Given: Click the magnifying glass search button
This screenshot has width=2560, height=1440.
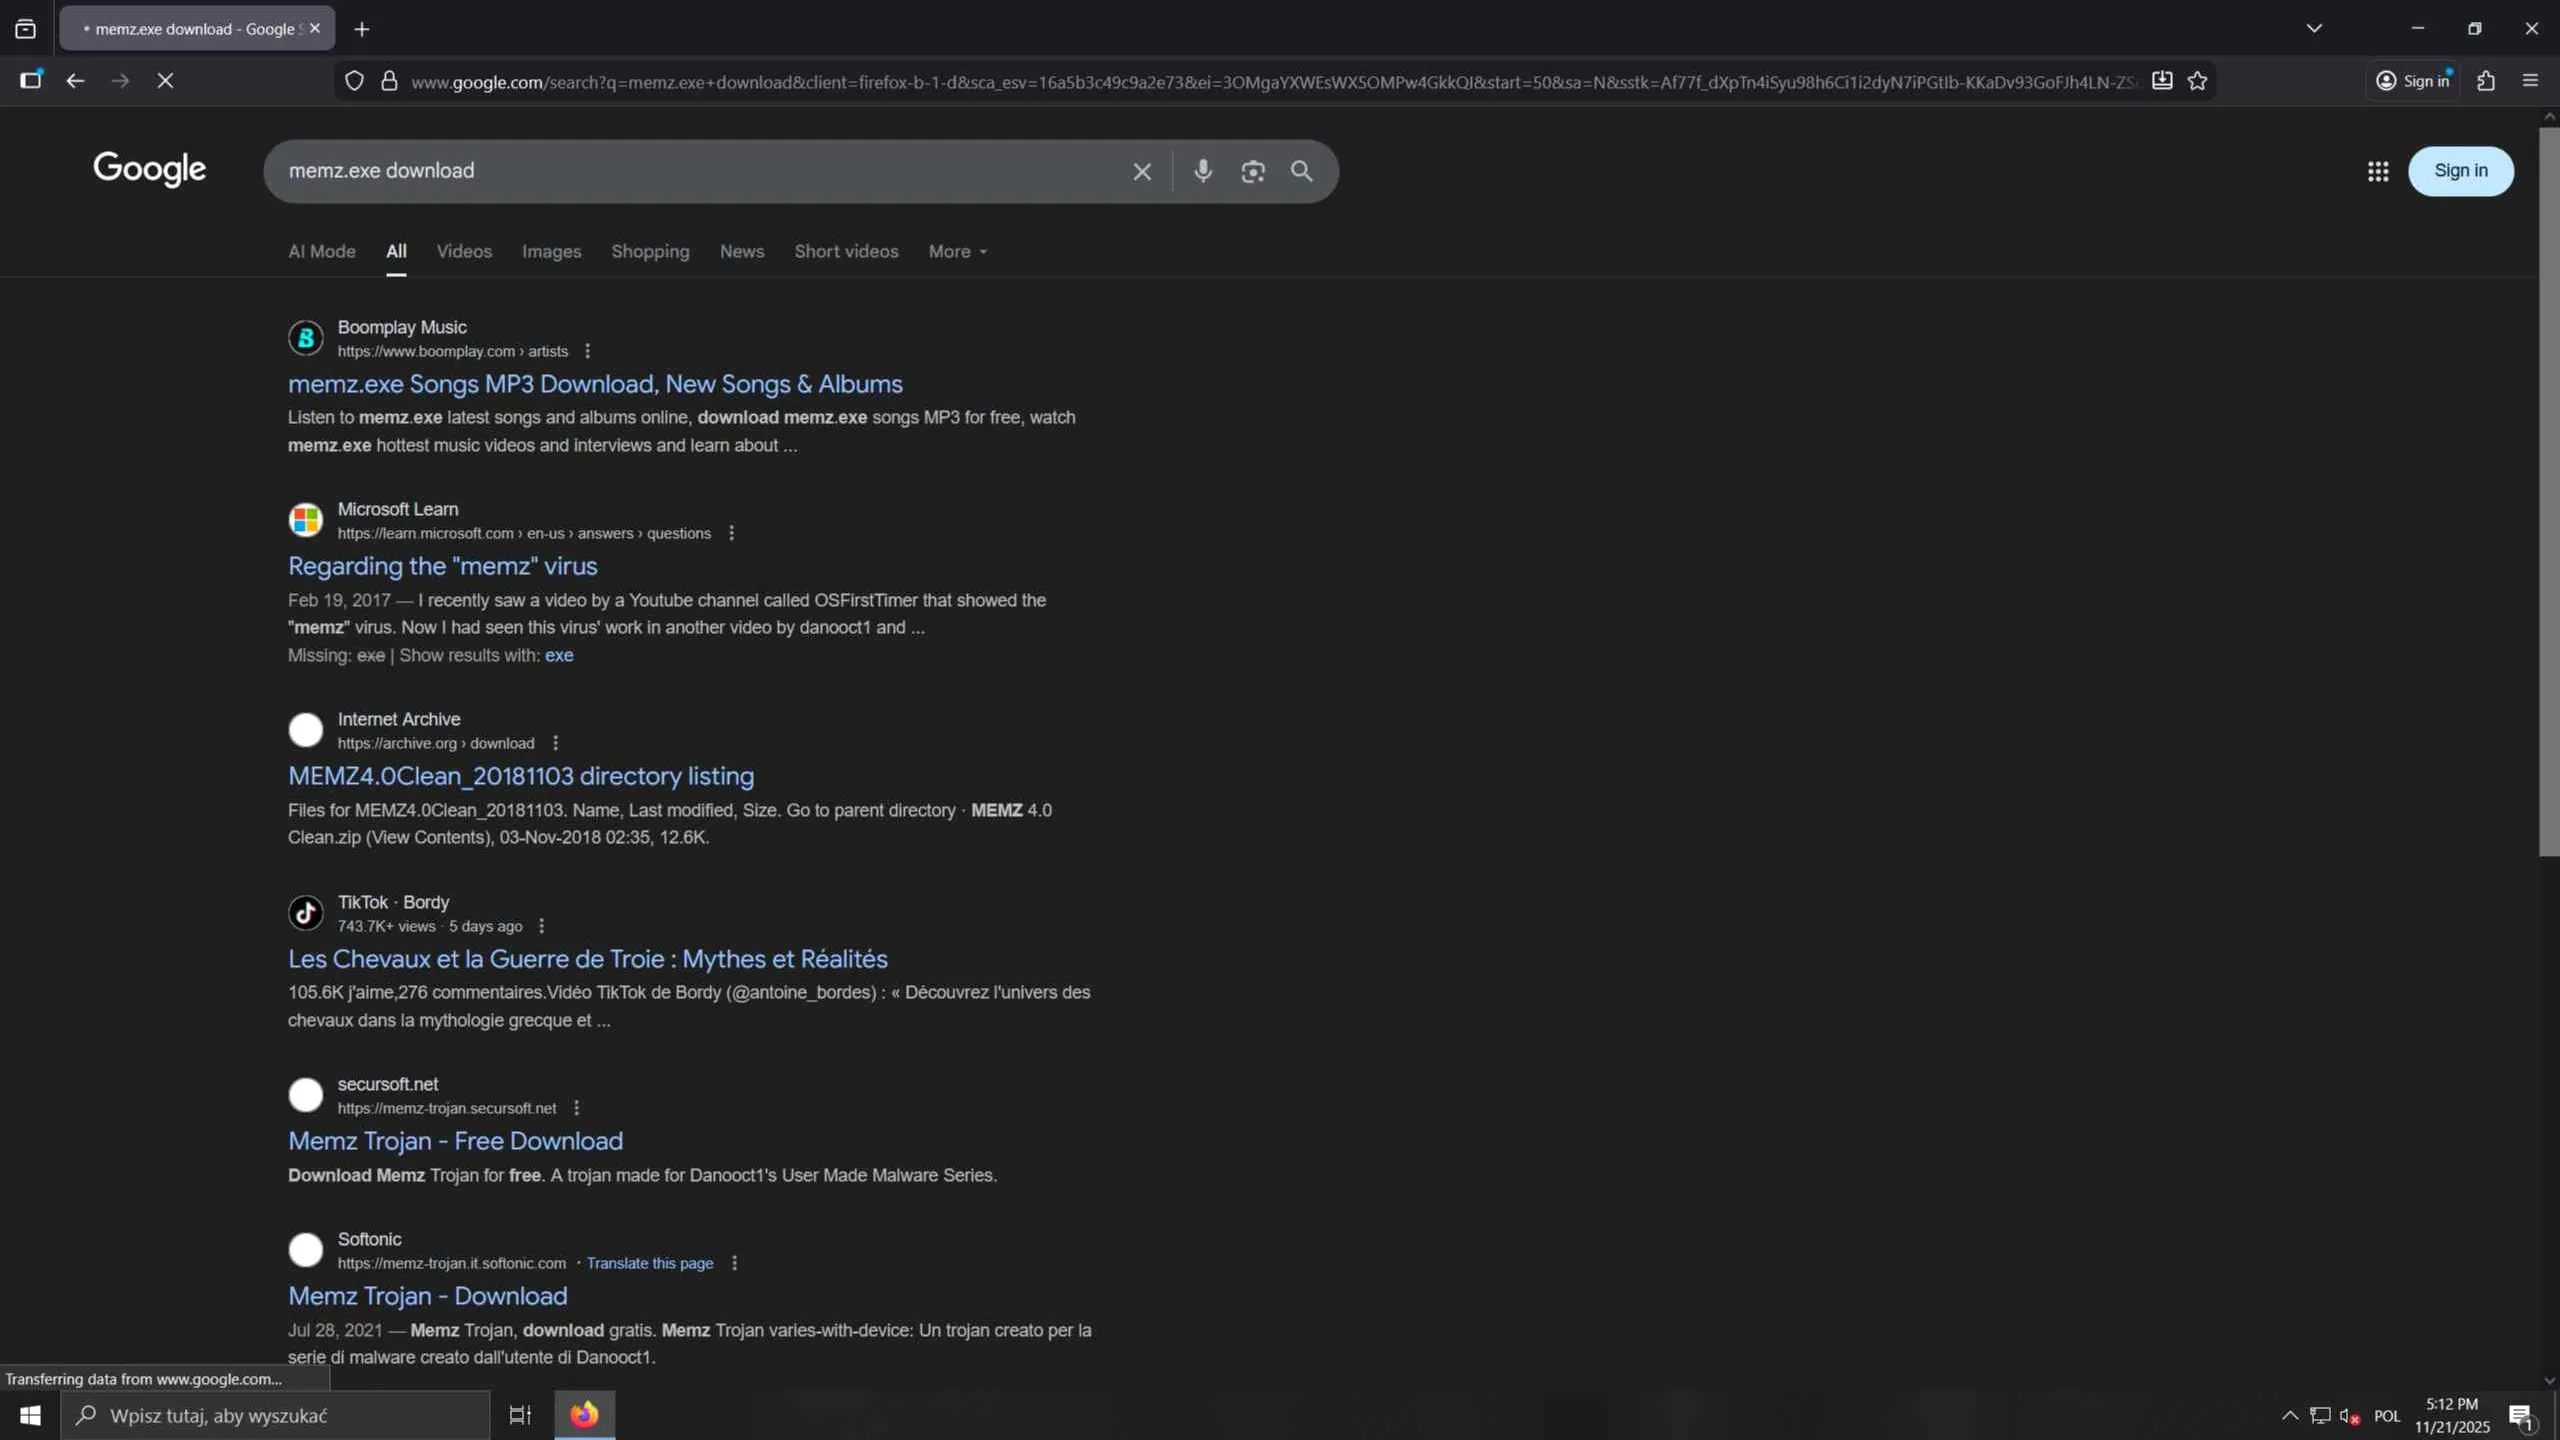Looking at the screenshot, I should click(x=1301, y=171).
